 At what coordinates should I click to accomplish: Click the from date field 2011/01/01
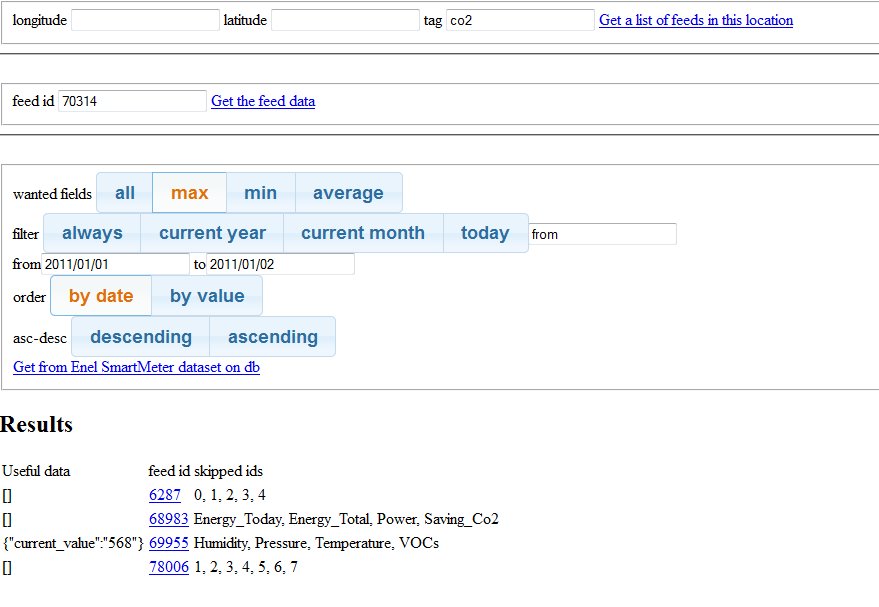[115, 264]
